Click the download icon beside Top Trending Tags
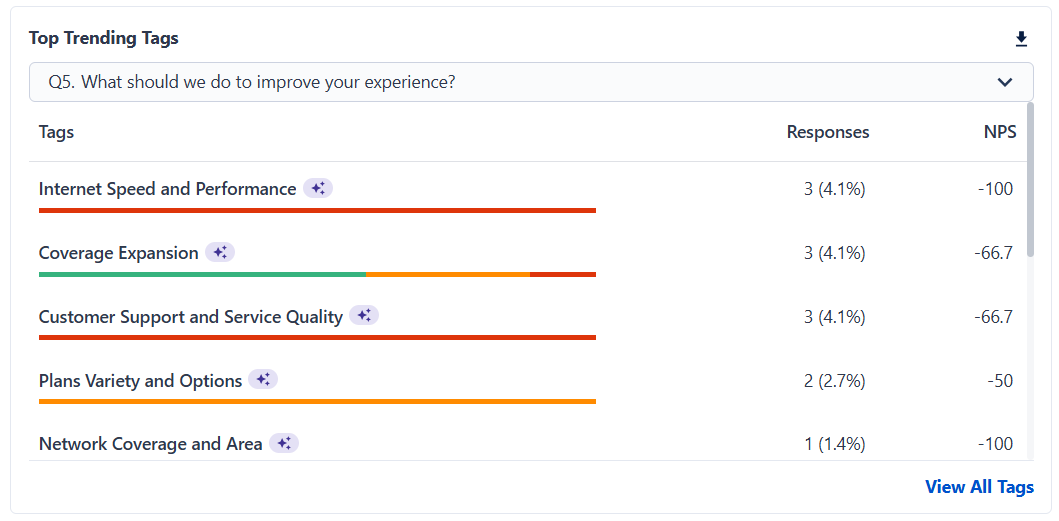This screenshot has height=521, width=1059. [1021, 39]
